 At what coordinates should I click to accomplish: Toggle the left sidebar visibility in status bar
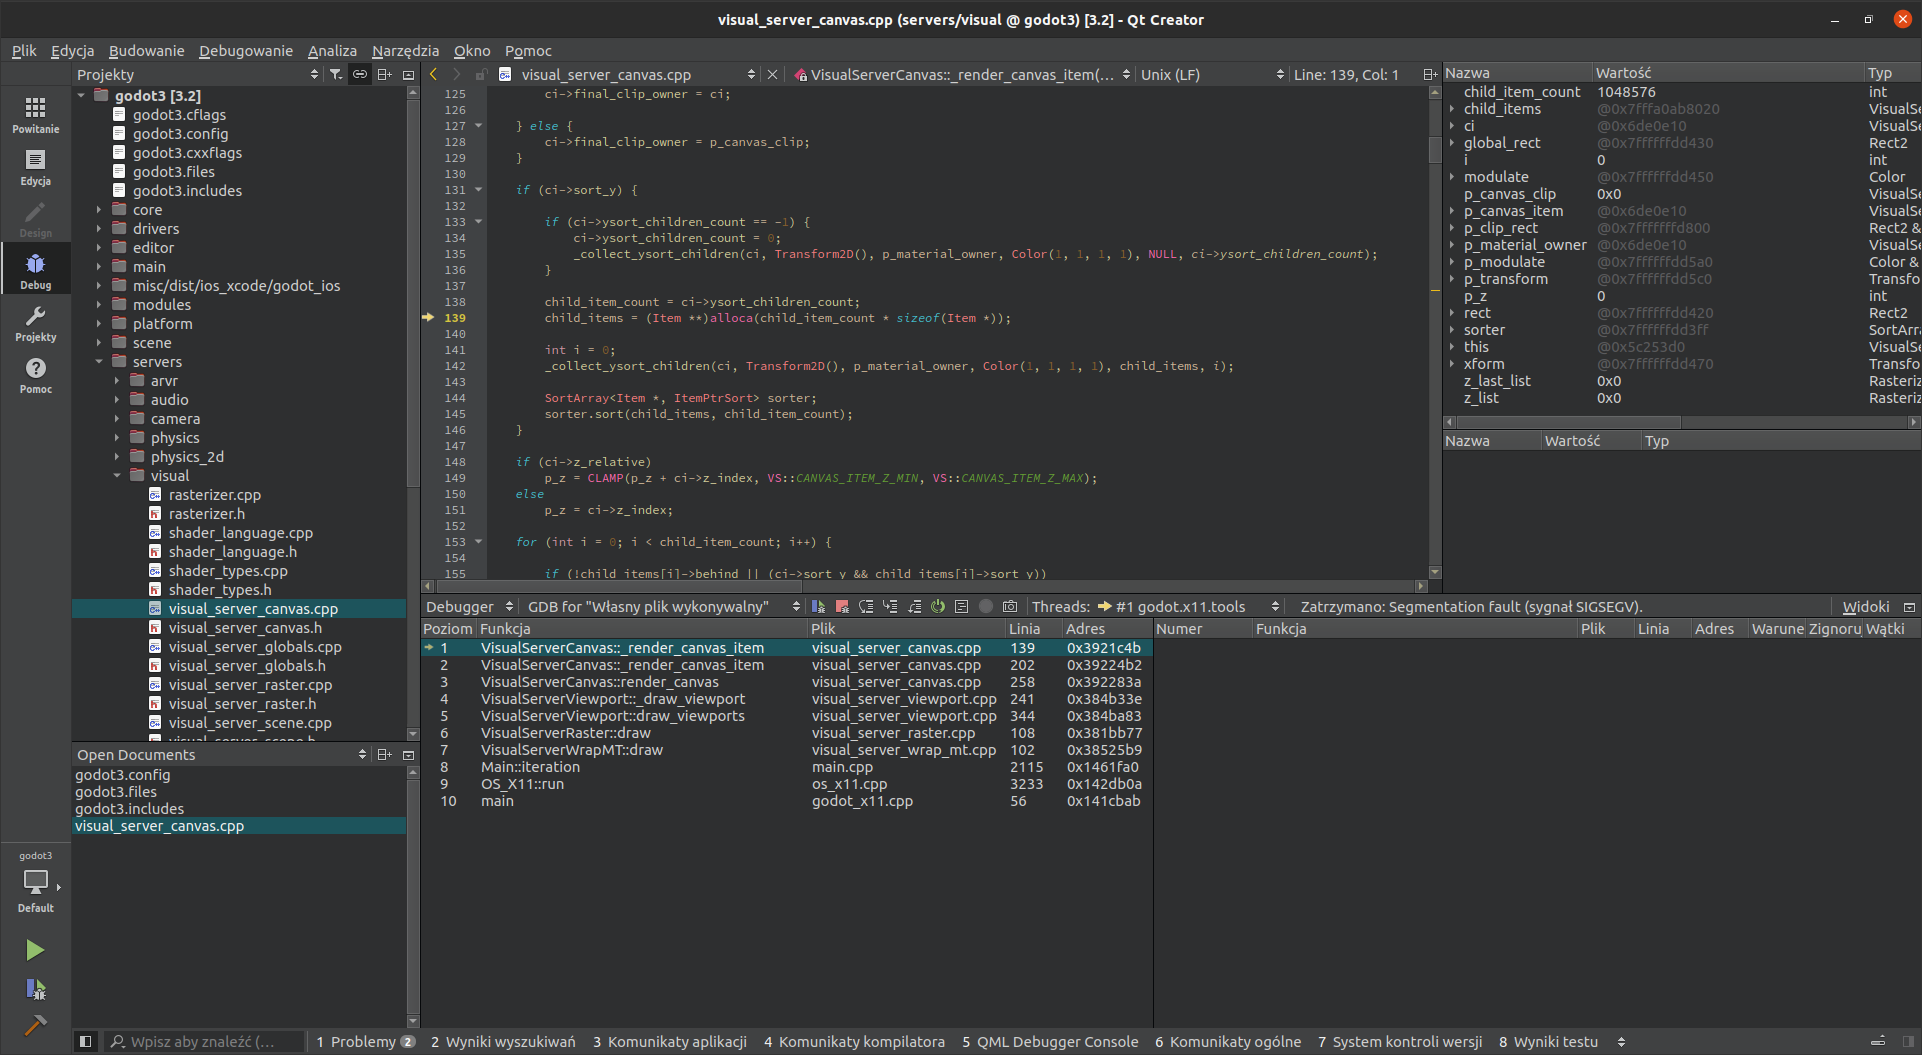tap(86, 1041)
